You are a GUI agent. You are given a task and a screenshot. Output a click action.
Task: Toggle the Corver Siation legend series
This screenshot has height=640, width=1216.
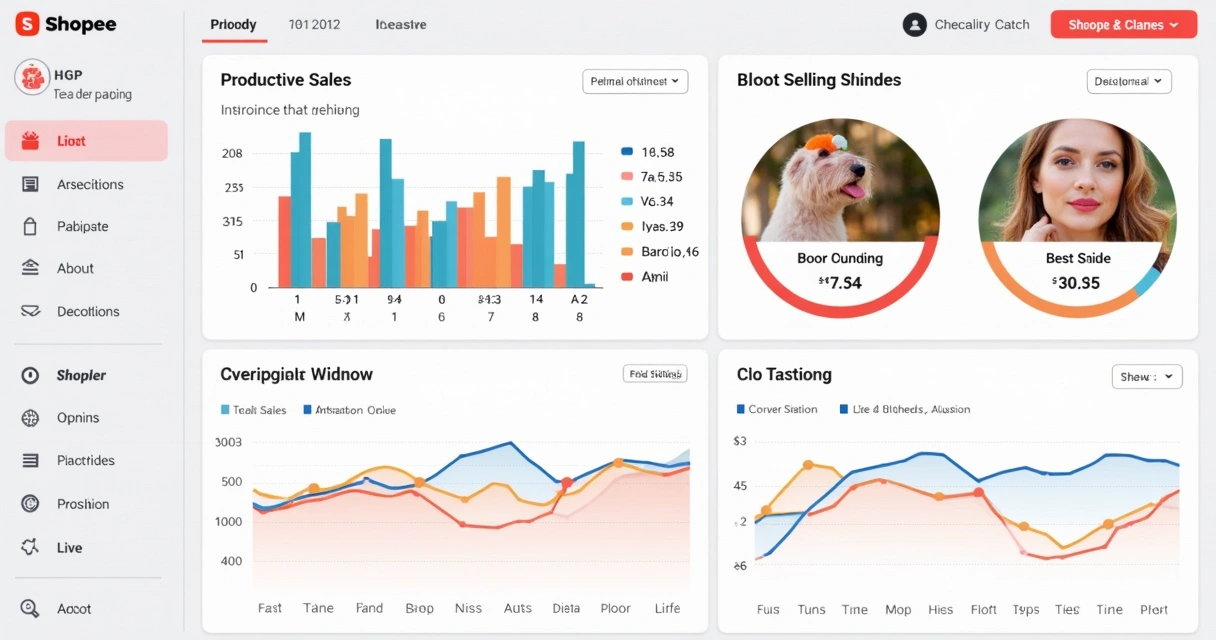click(x=777, y=409)
